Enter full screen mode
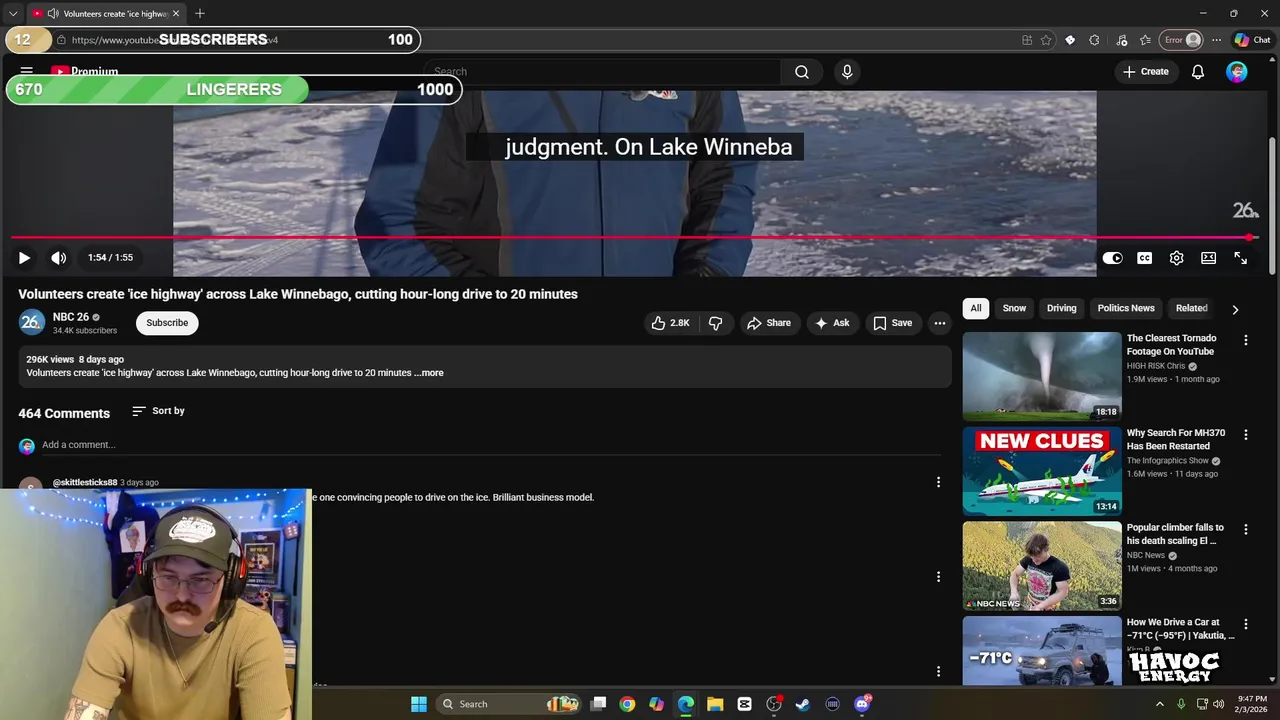 point(1240,258)
